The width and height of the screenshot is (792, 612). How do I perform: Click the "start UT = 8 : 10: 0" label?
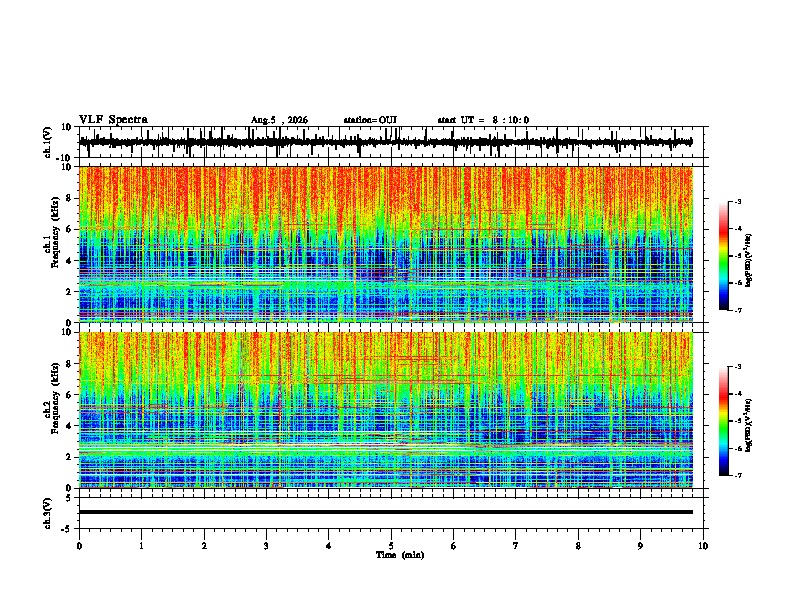click(x=483, y=120)
